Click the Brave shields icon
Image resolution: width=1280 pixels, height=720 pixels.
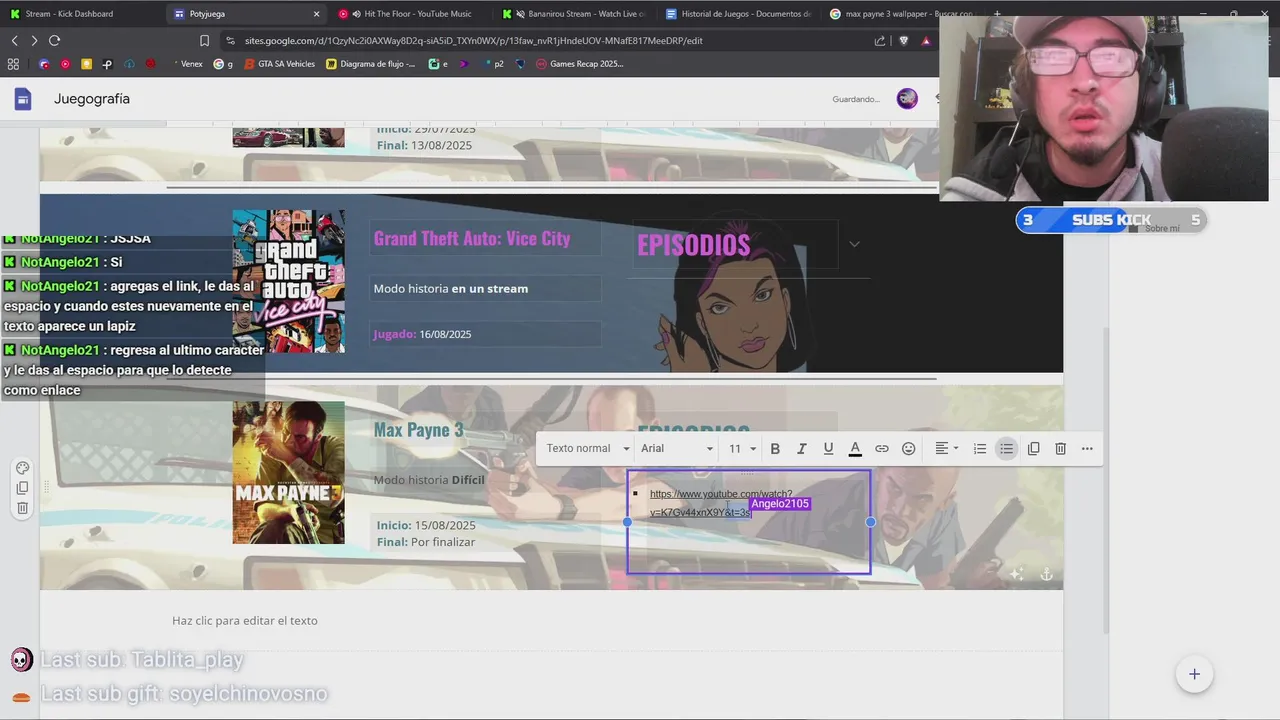click(904, 41)
